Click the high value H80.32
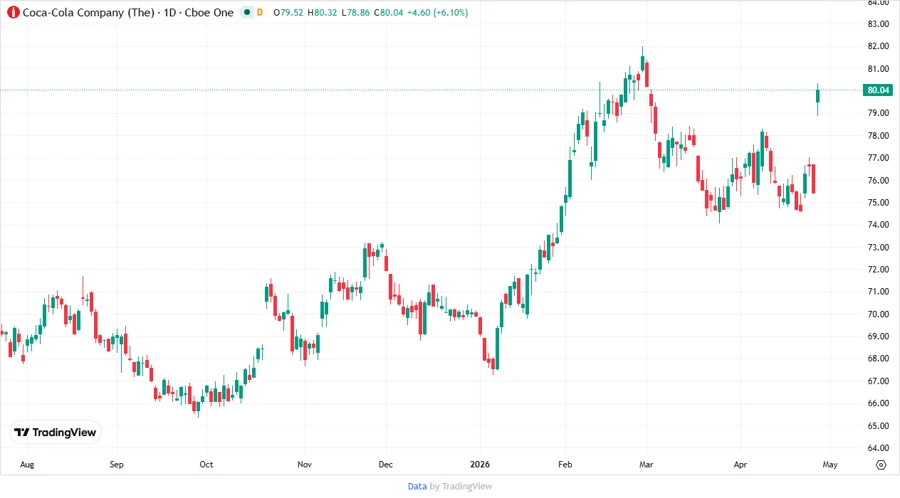Viewport: 900px width, 498px height. pyautogui.click(x=323, y=13)
